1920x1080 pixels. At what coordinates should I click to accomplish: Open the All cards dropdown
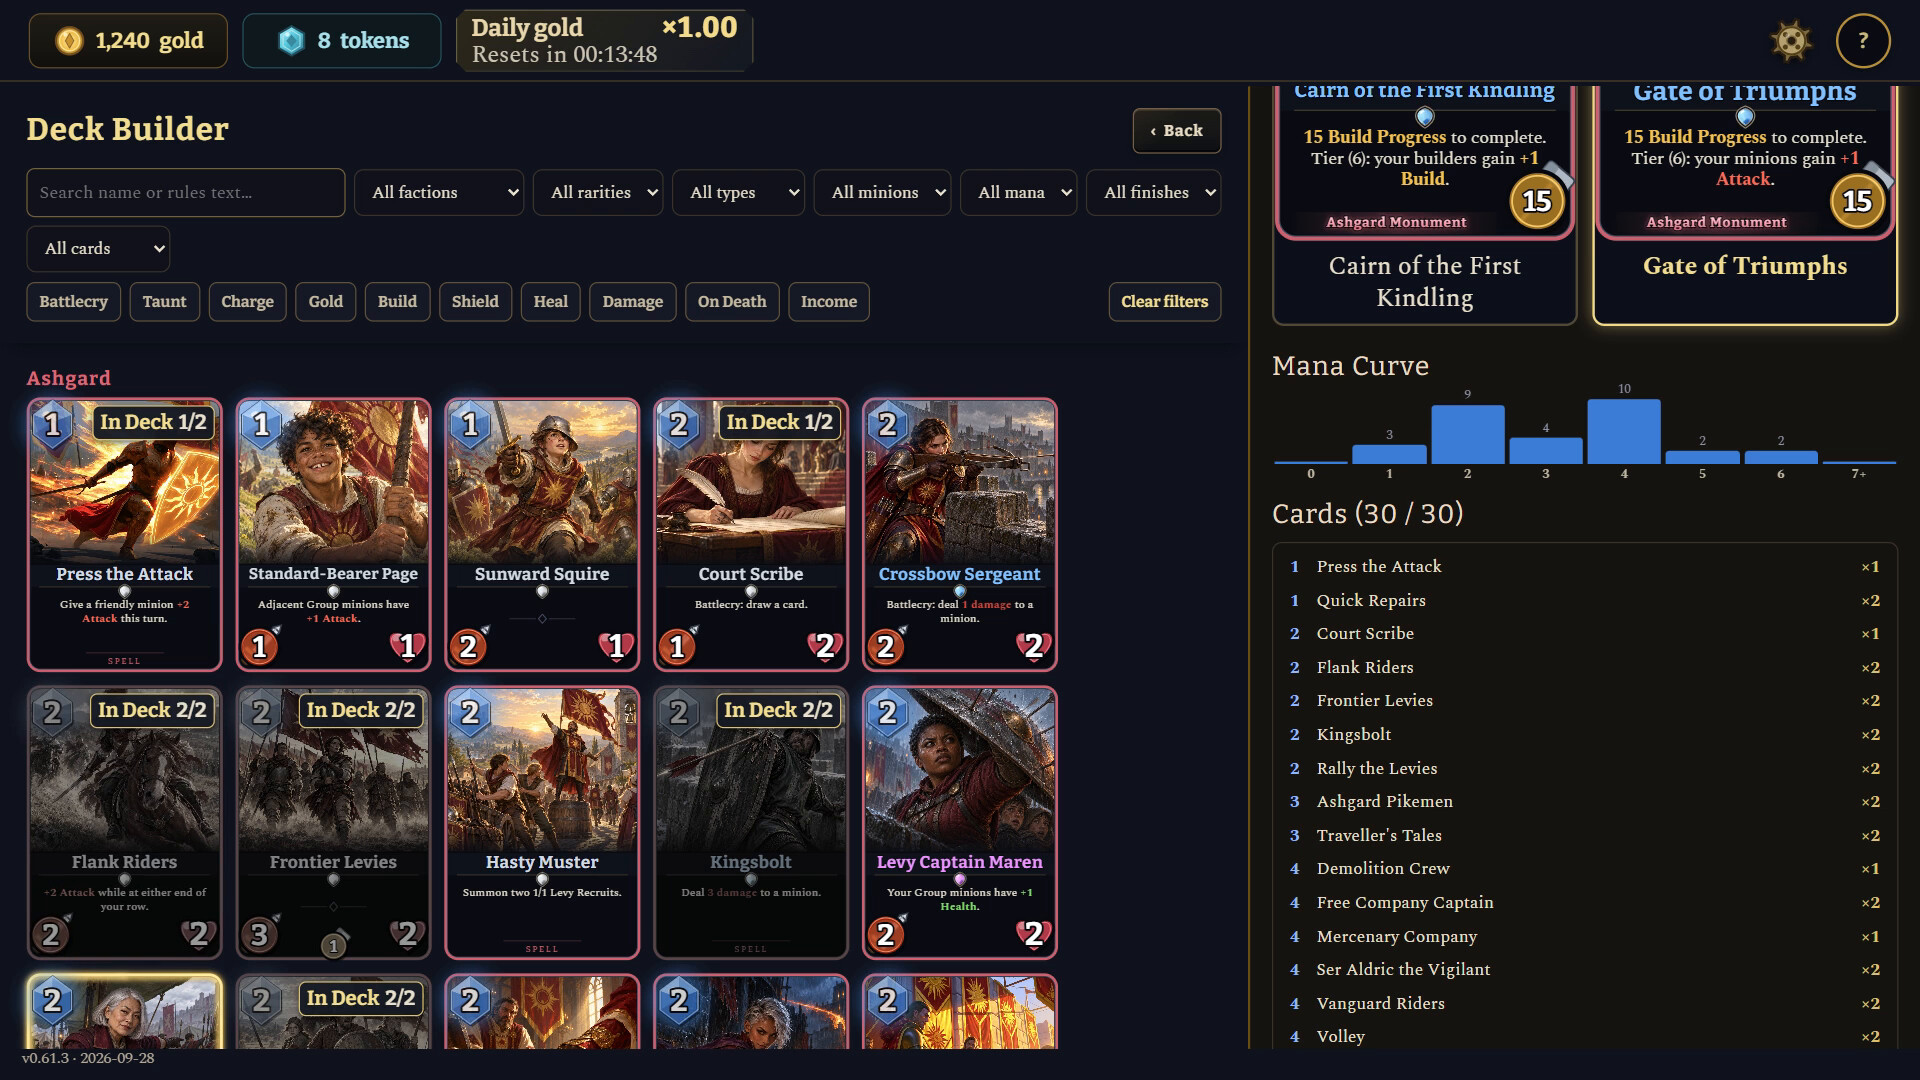click(98, 248)
